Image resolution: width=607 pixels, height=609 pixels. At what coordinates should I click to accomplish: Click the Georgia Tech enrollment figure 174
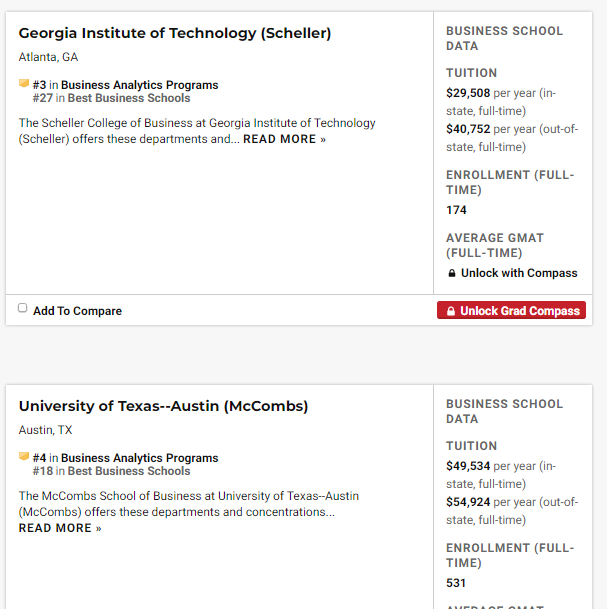456,210
